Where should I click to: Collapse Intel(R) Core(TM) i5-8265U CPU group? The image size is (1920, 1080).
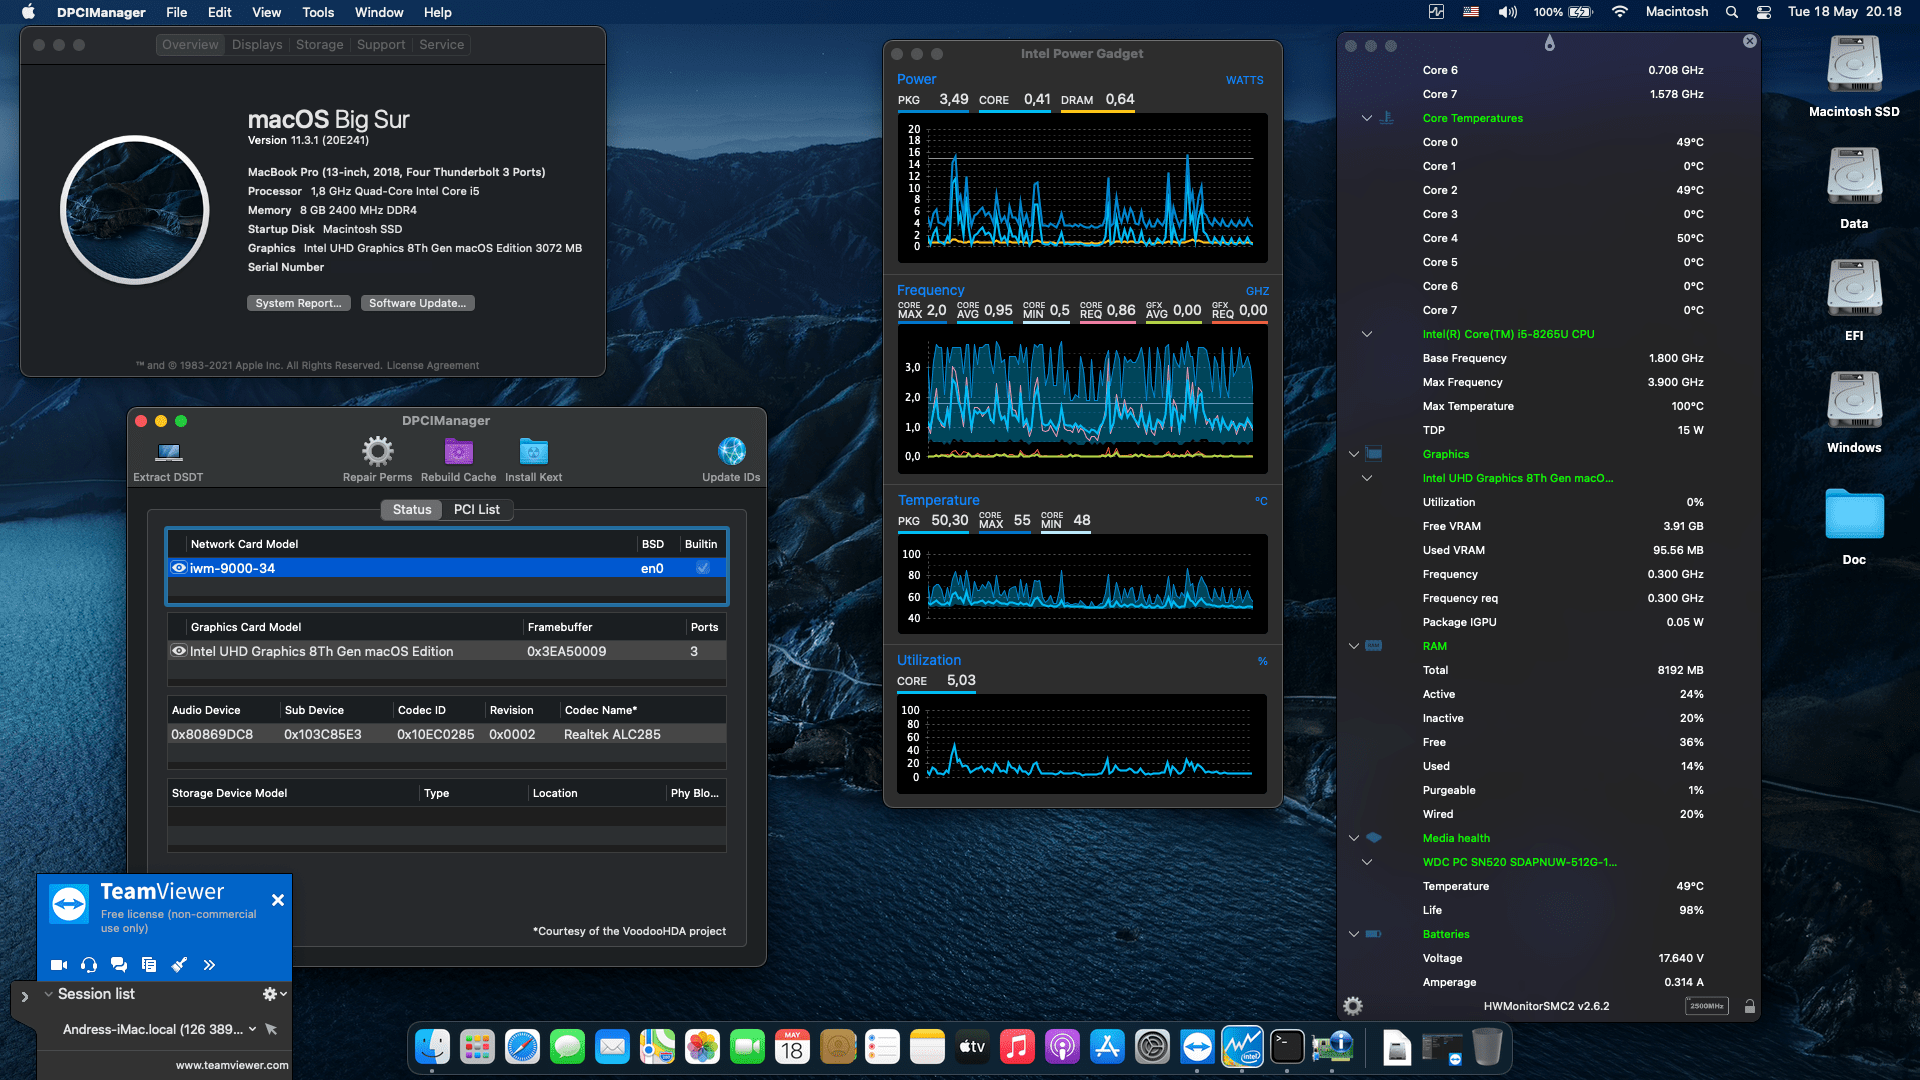click(1366, 334)
